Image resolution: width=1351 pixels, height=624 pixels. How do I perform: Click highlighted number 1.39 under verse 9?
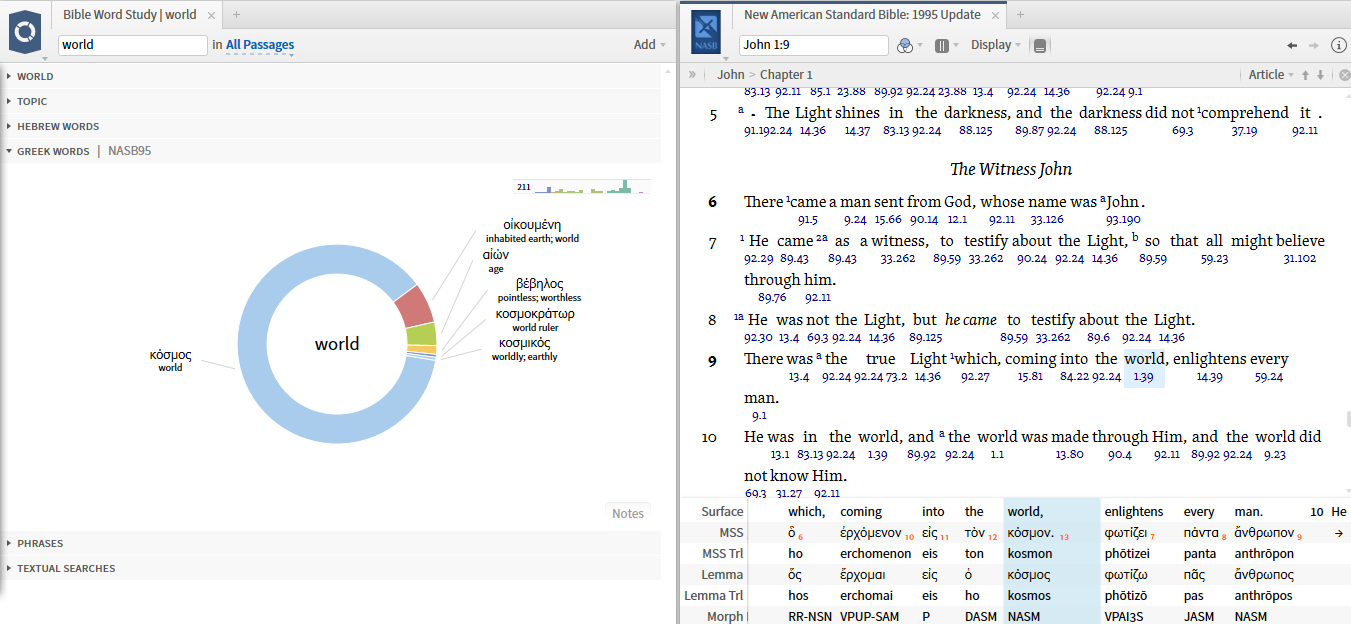tap(1144, 377)
